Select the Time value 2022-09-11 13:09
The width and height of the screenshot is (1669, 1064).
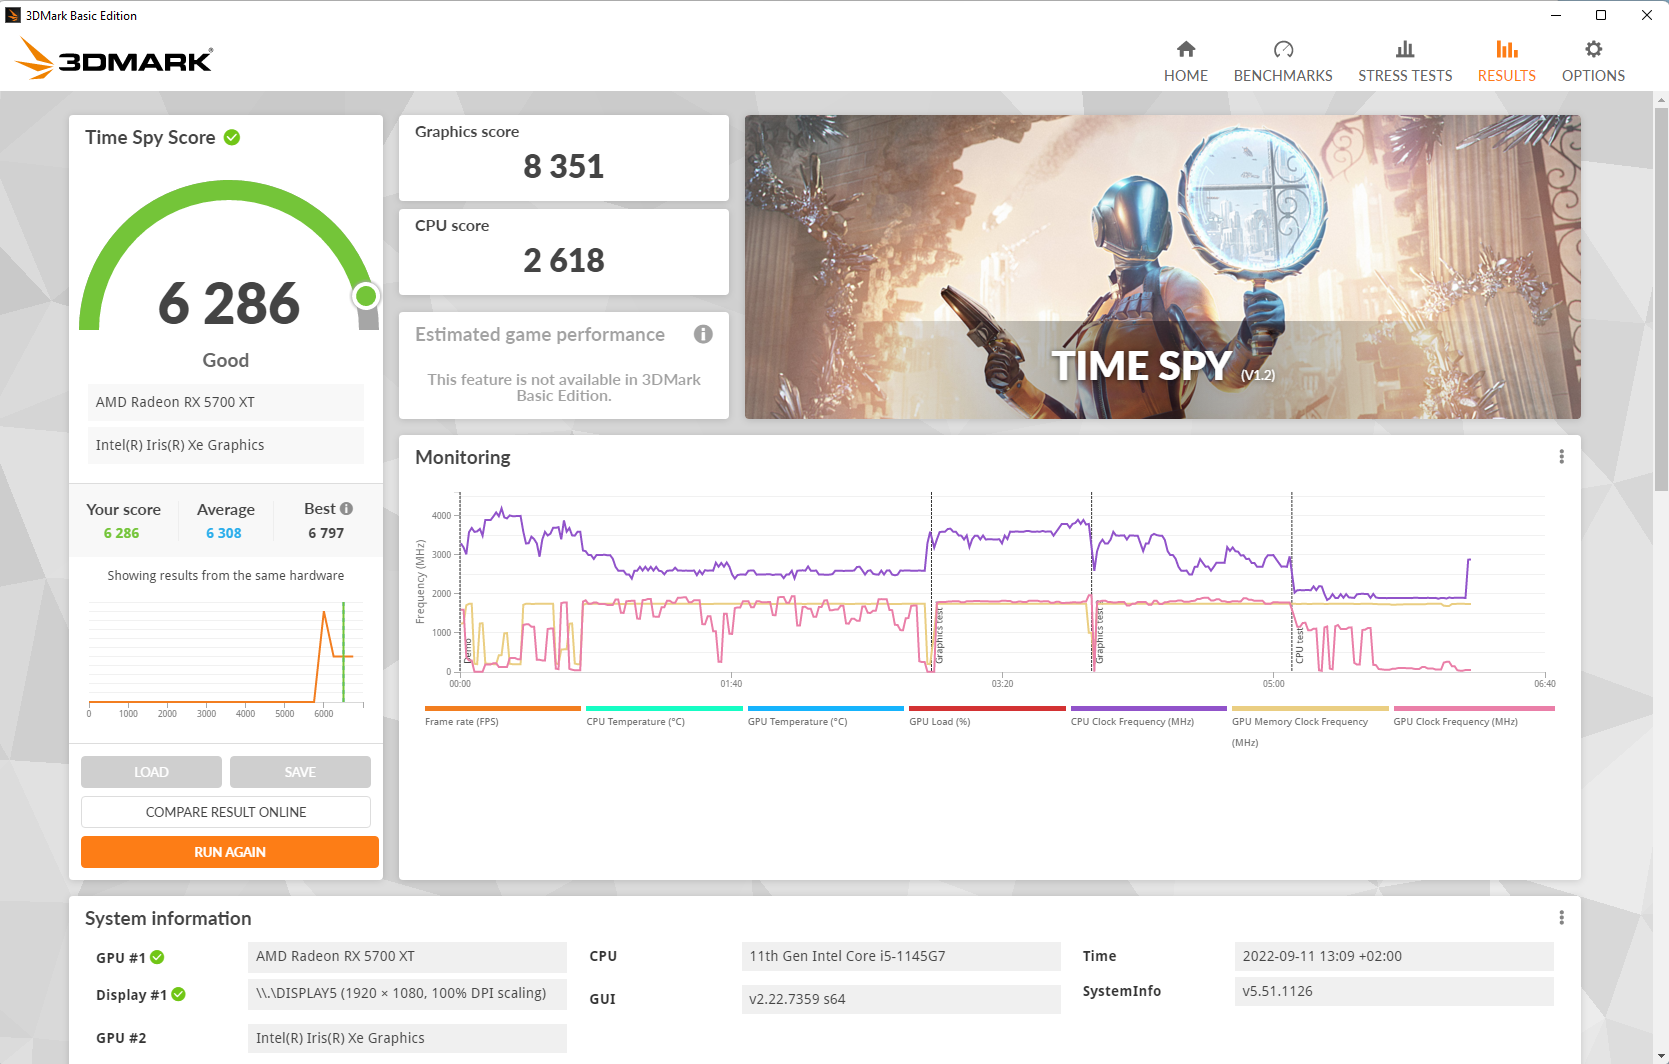pos(1394,956)
